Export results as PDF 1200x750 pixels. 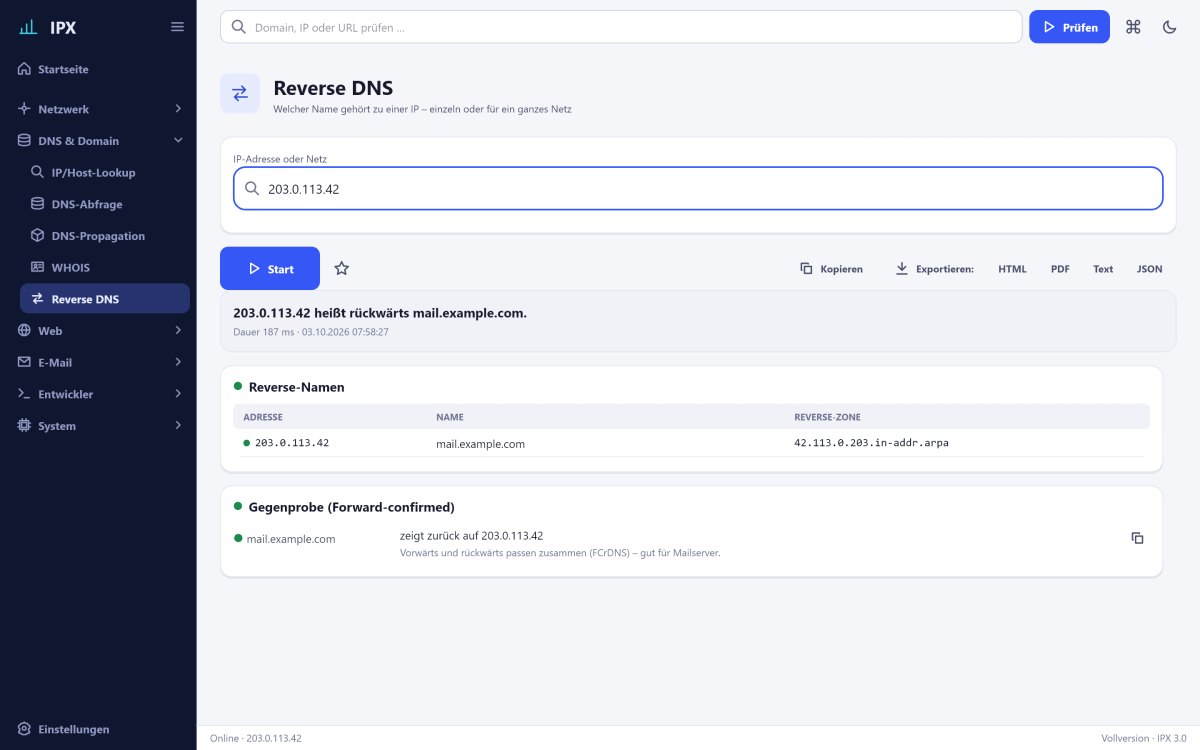[1060, 269]
